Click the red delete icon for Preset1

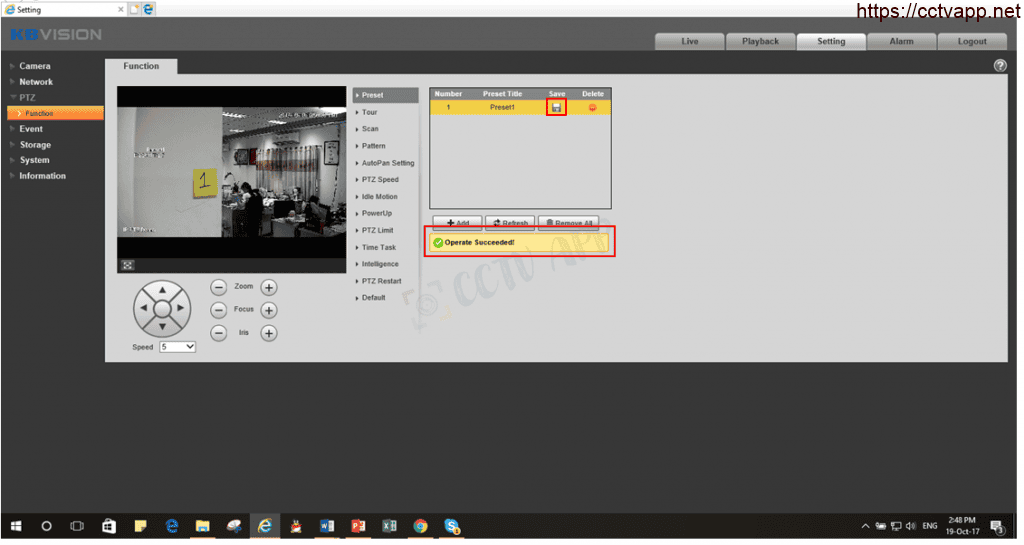(x=592, y=107)
